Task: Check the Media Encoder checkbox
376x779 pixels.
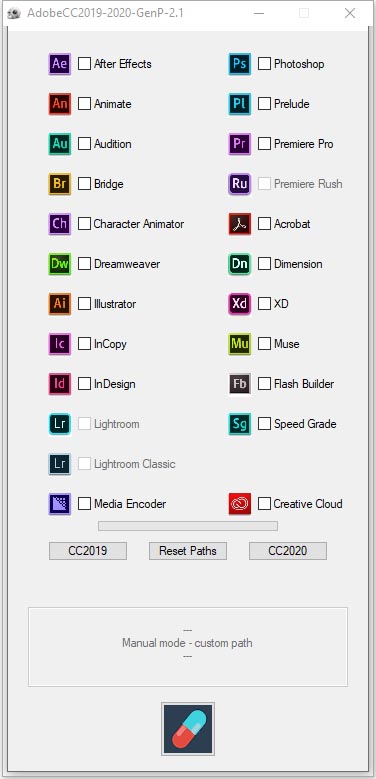Action: pyautogui.click(x=85, y=504)
